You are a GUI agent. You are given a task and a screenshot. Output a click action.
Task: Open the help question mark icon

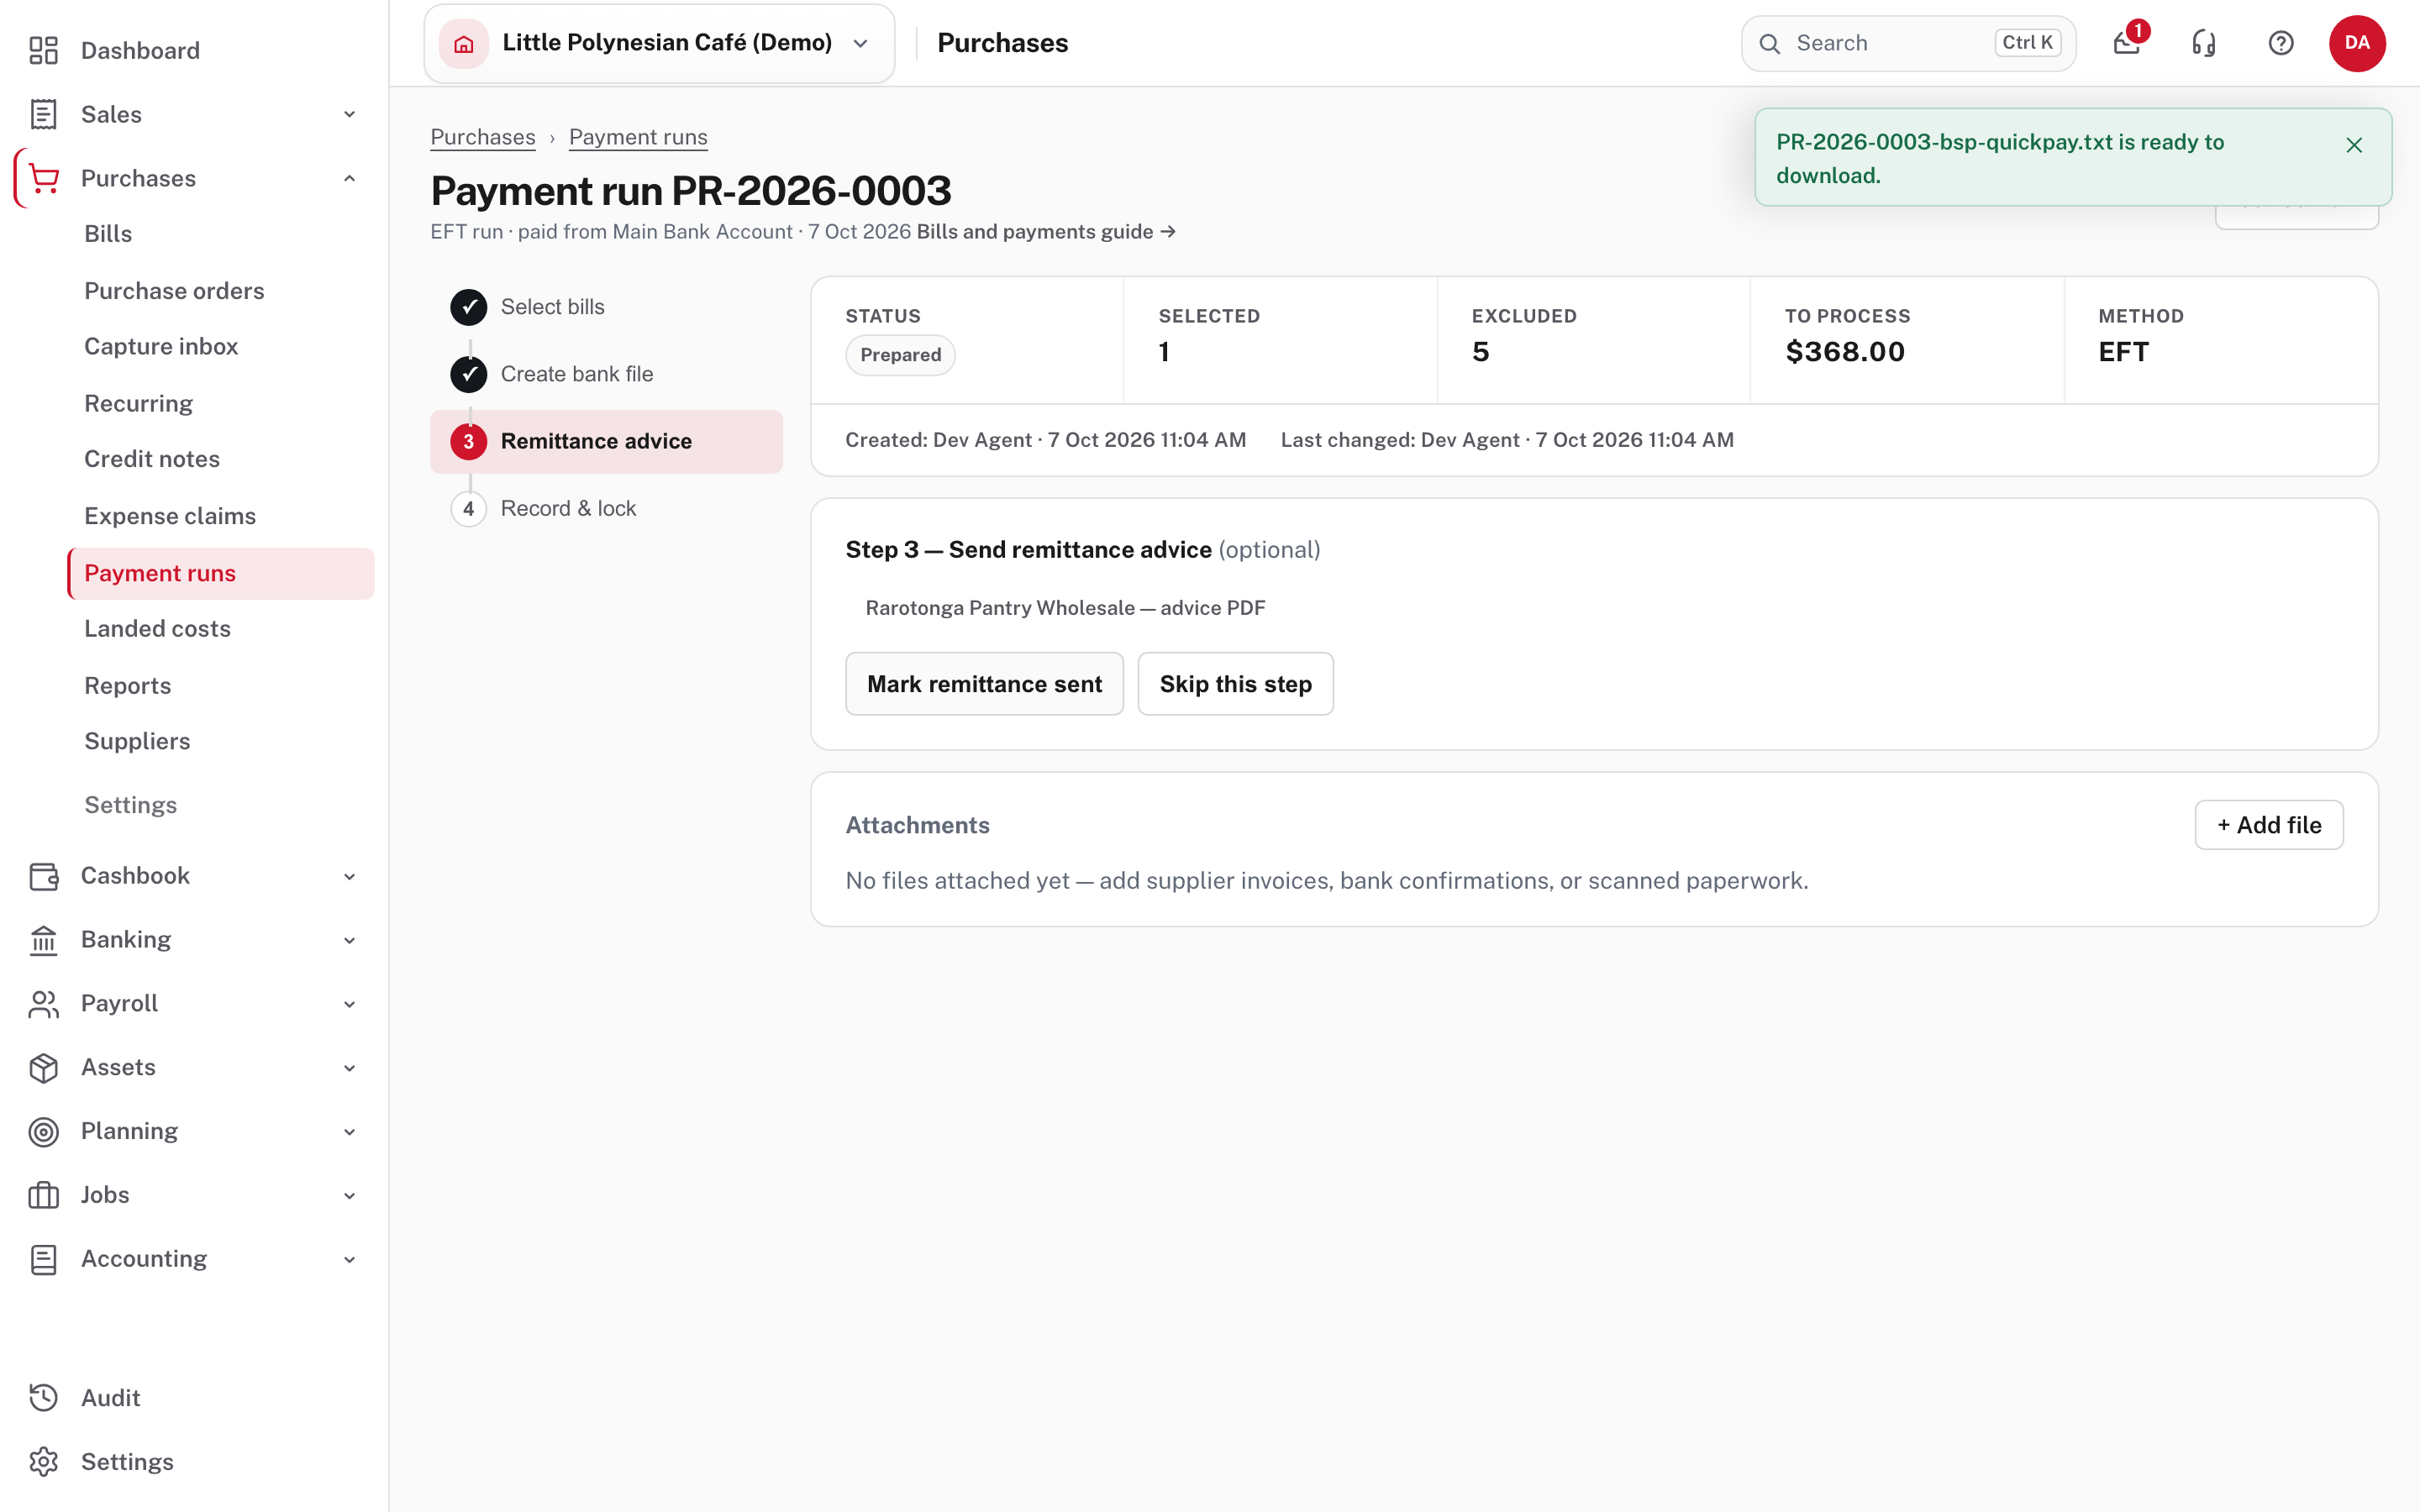pyautogui.click(x=2281, y=43)
